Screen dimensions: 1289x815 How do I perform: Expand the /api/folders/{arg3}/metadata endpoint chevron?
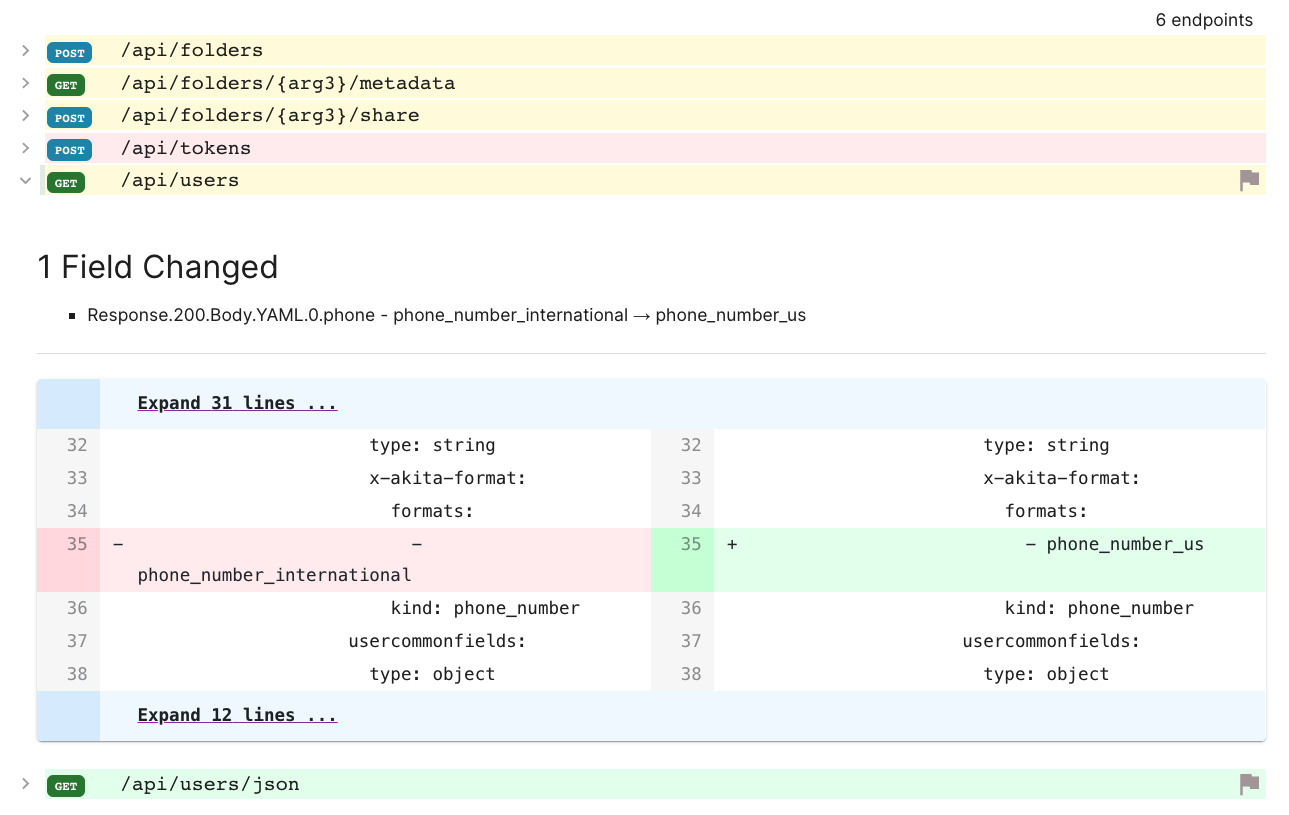point(26,83)
